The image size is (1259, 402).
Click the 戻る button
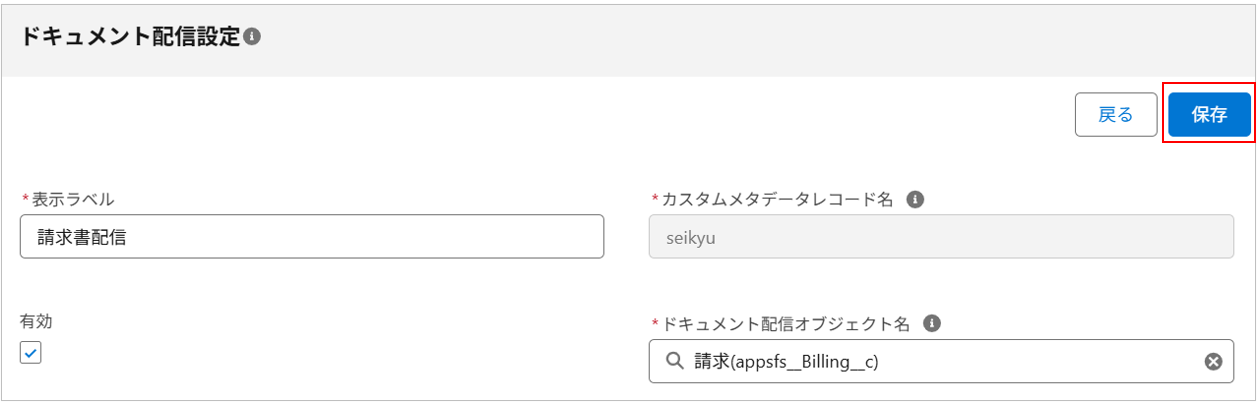tap(1115, 114)
